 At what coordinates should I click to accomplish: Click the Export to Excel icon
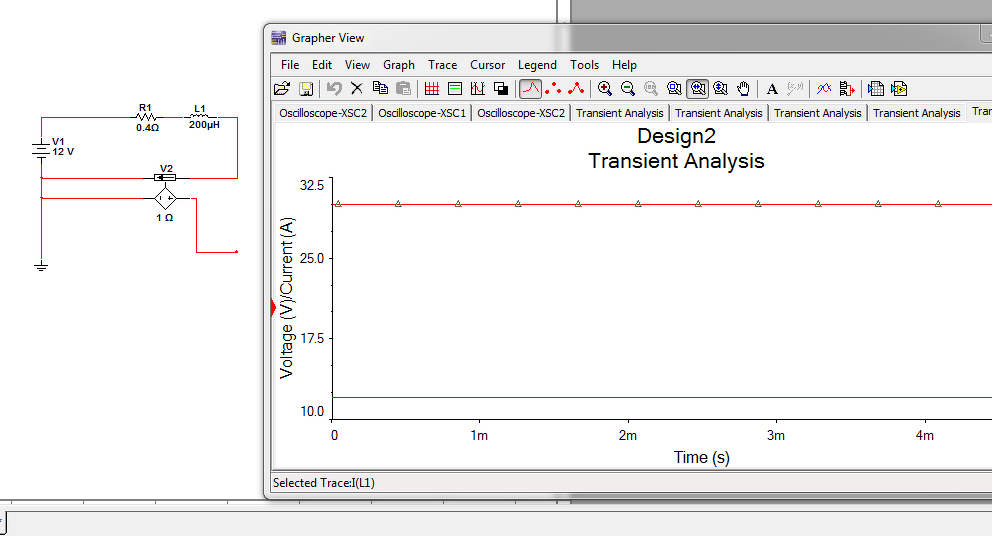click(876, 89)
